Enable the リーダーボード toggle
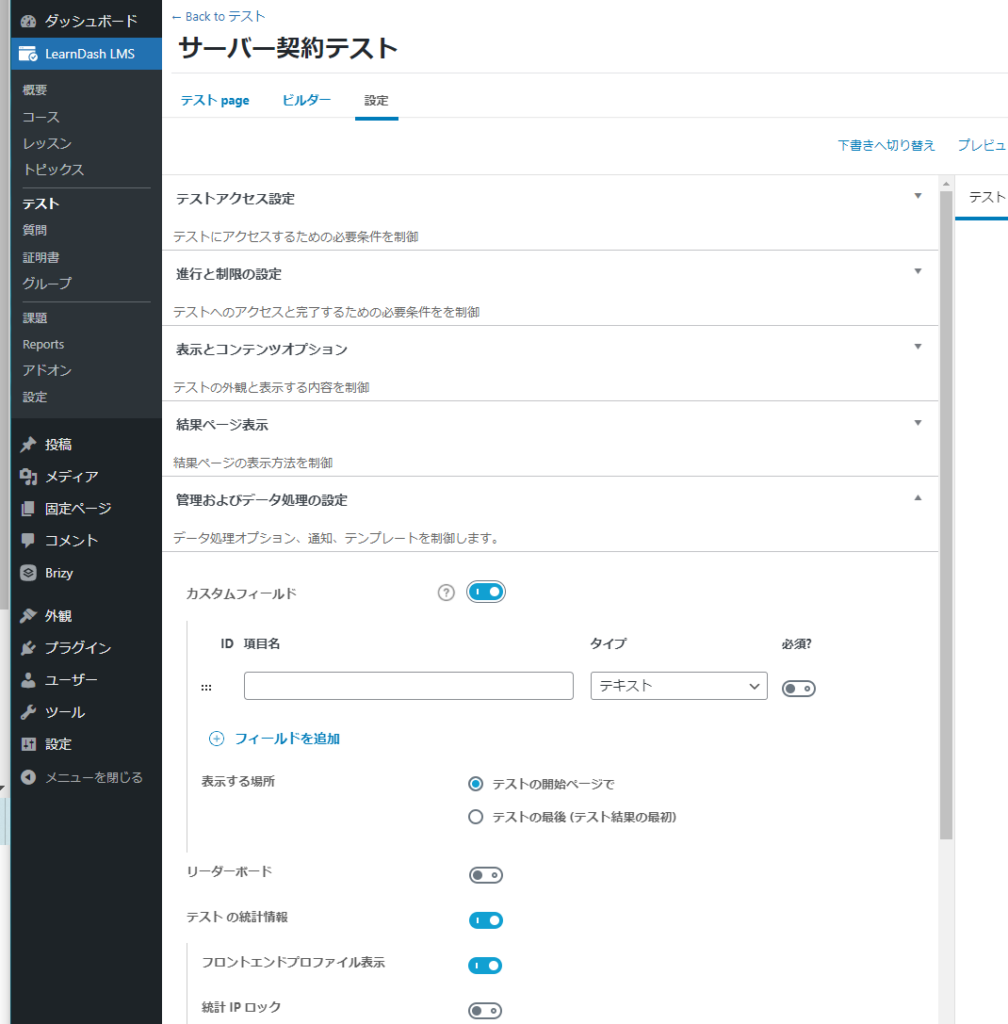This screenshot has height=1024, width=1008. tap(486, 876)
